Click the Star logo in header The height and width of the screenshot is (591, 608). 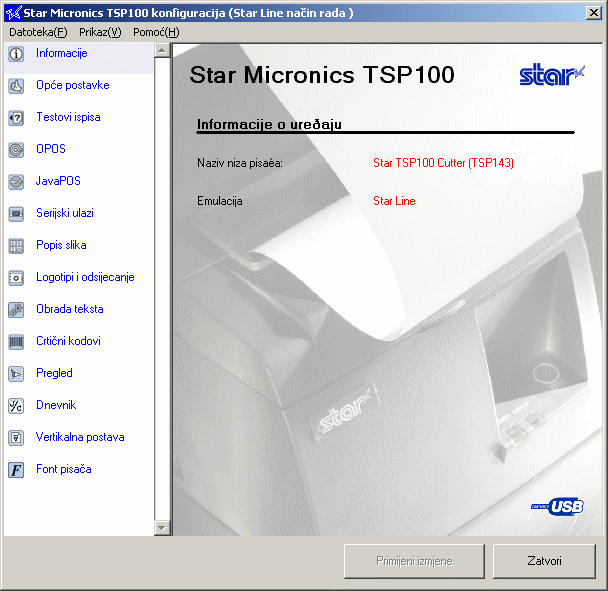pyautogui.click(x=552, y=74)
